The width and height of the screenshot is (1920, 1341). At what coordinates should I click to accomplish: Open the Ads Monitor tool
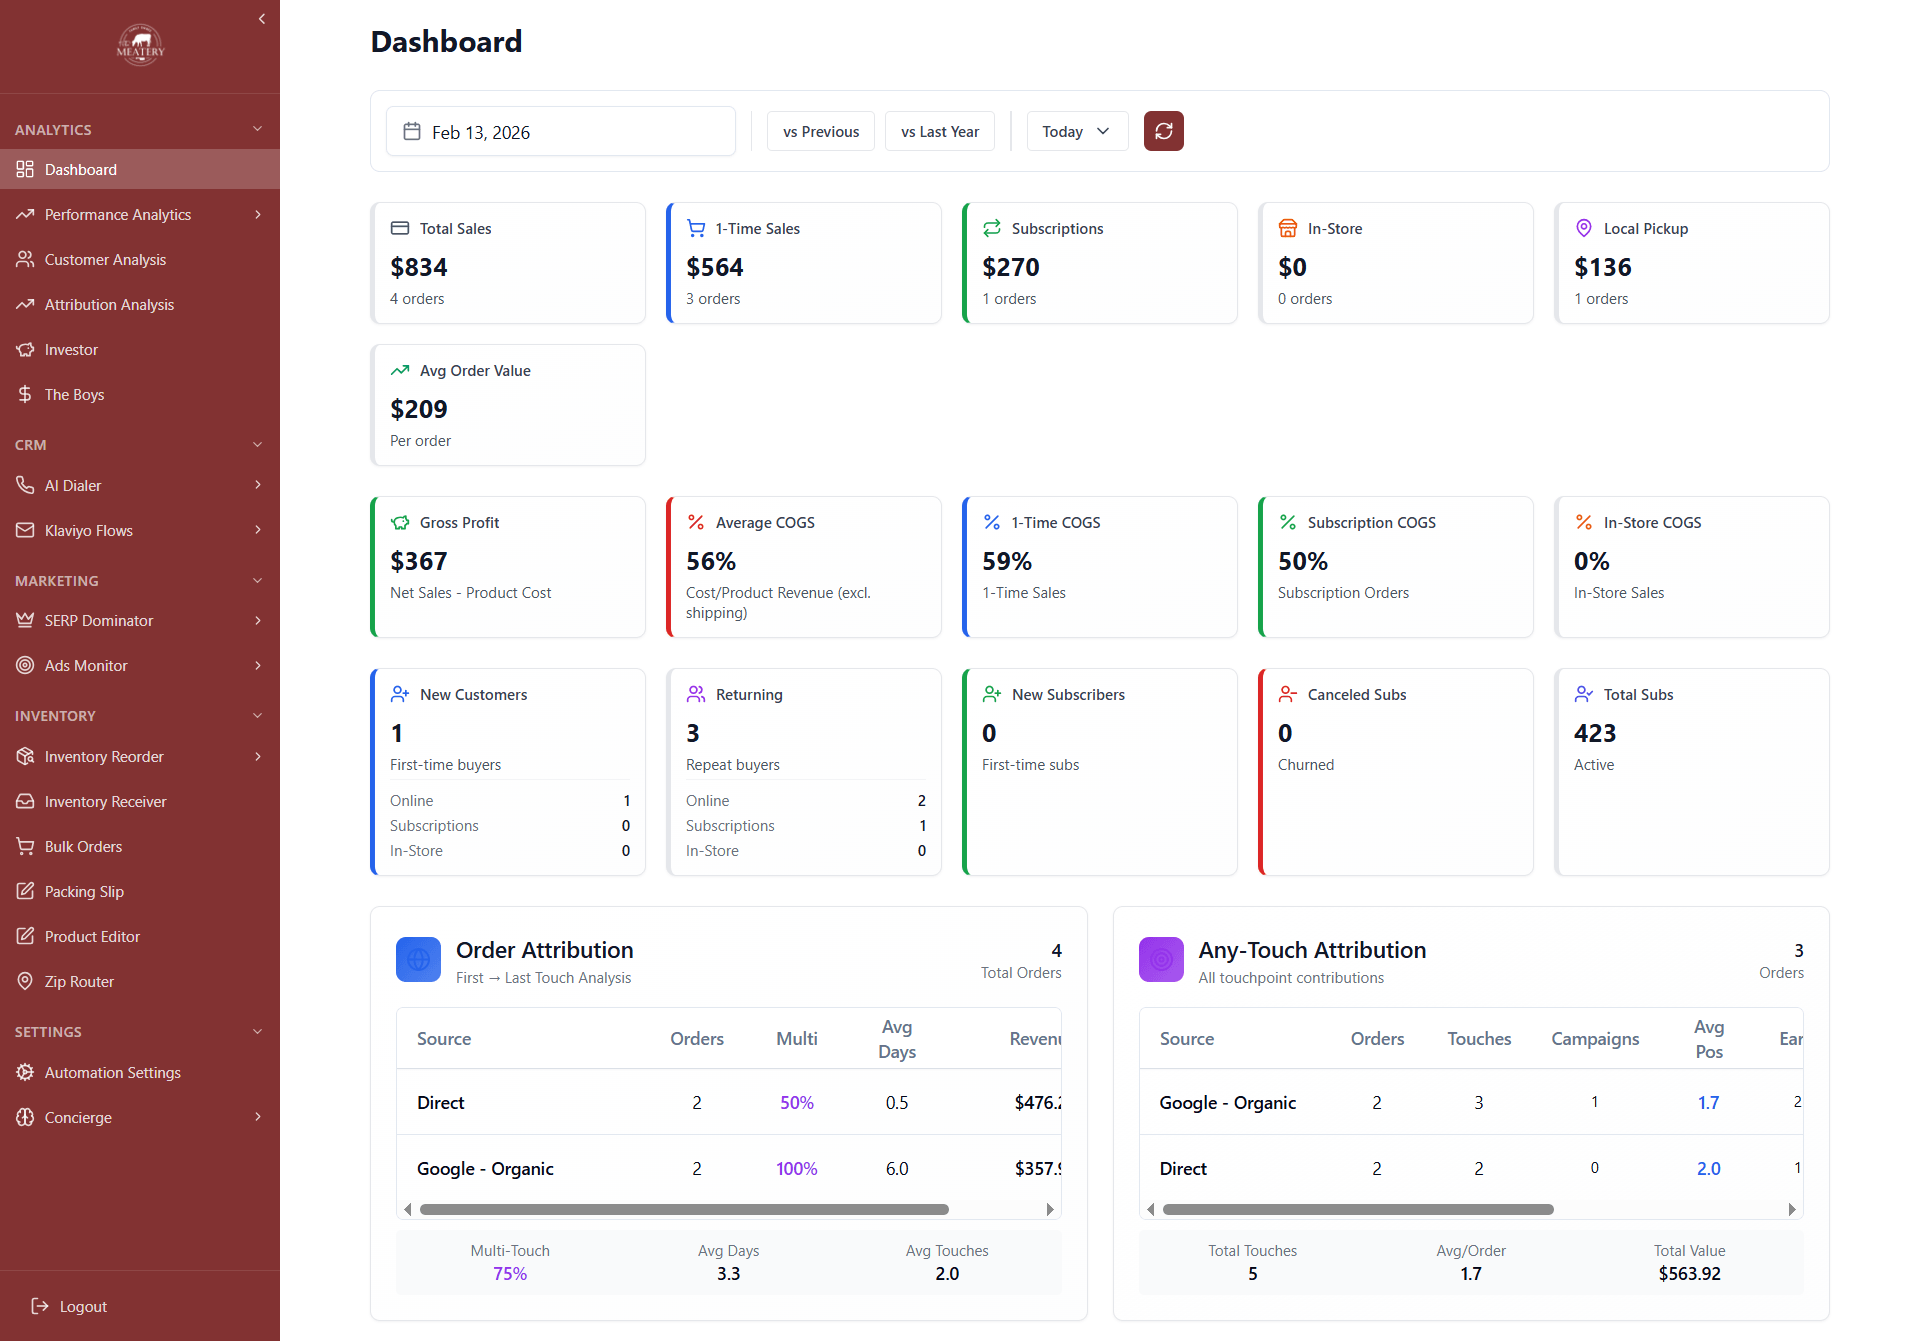tap(85, 665)
